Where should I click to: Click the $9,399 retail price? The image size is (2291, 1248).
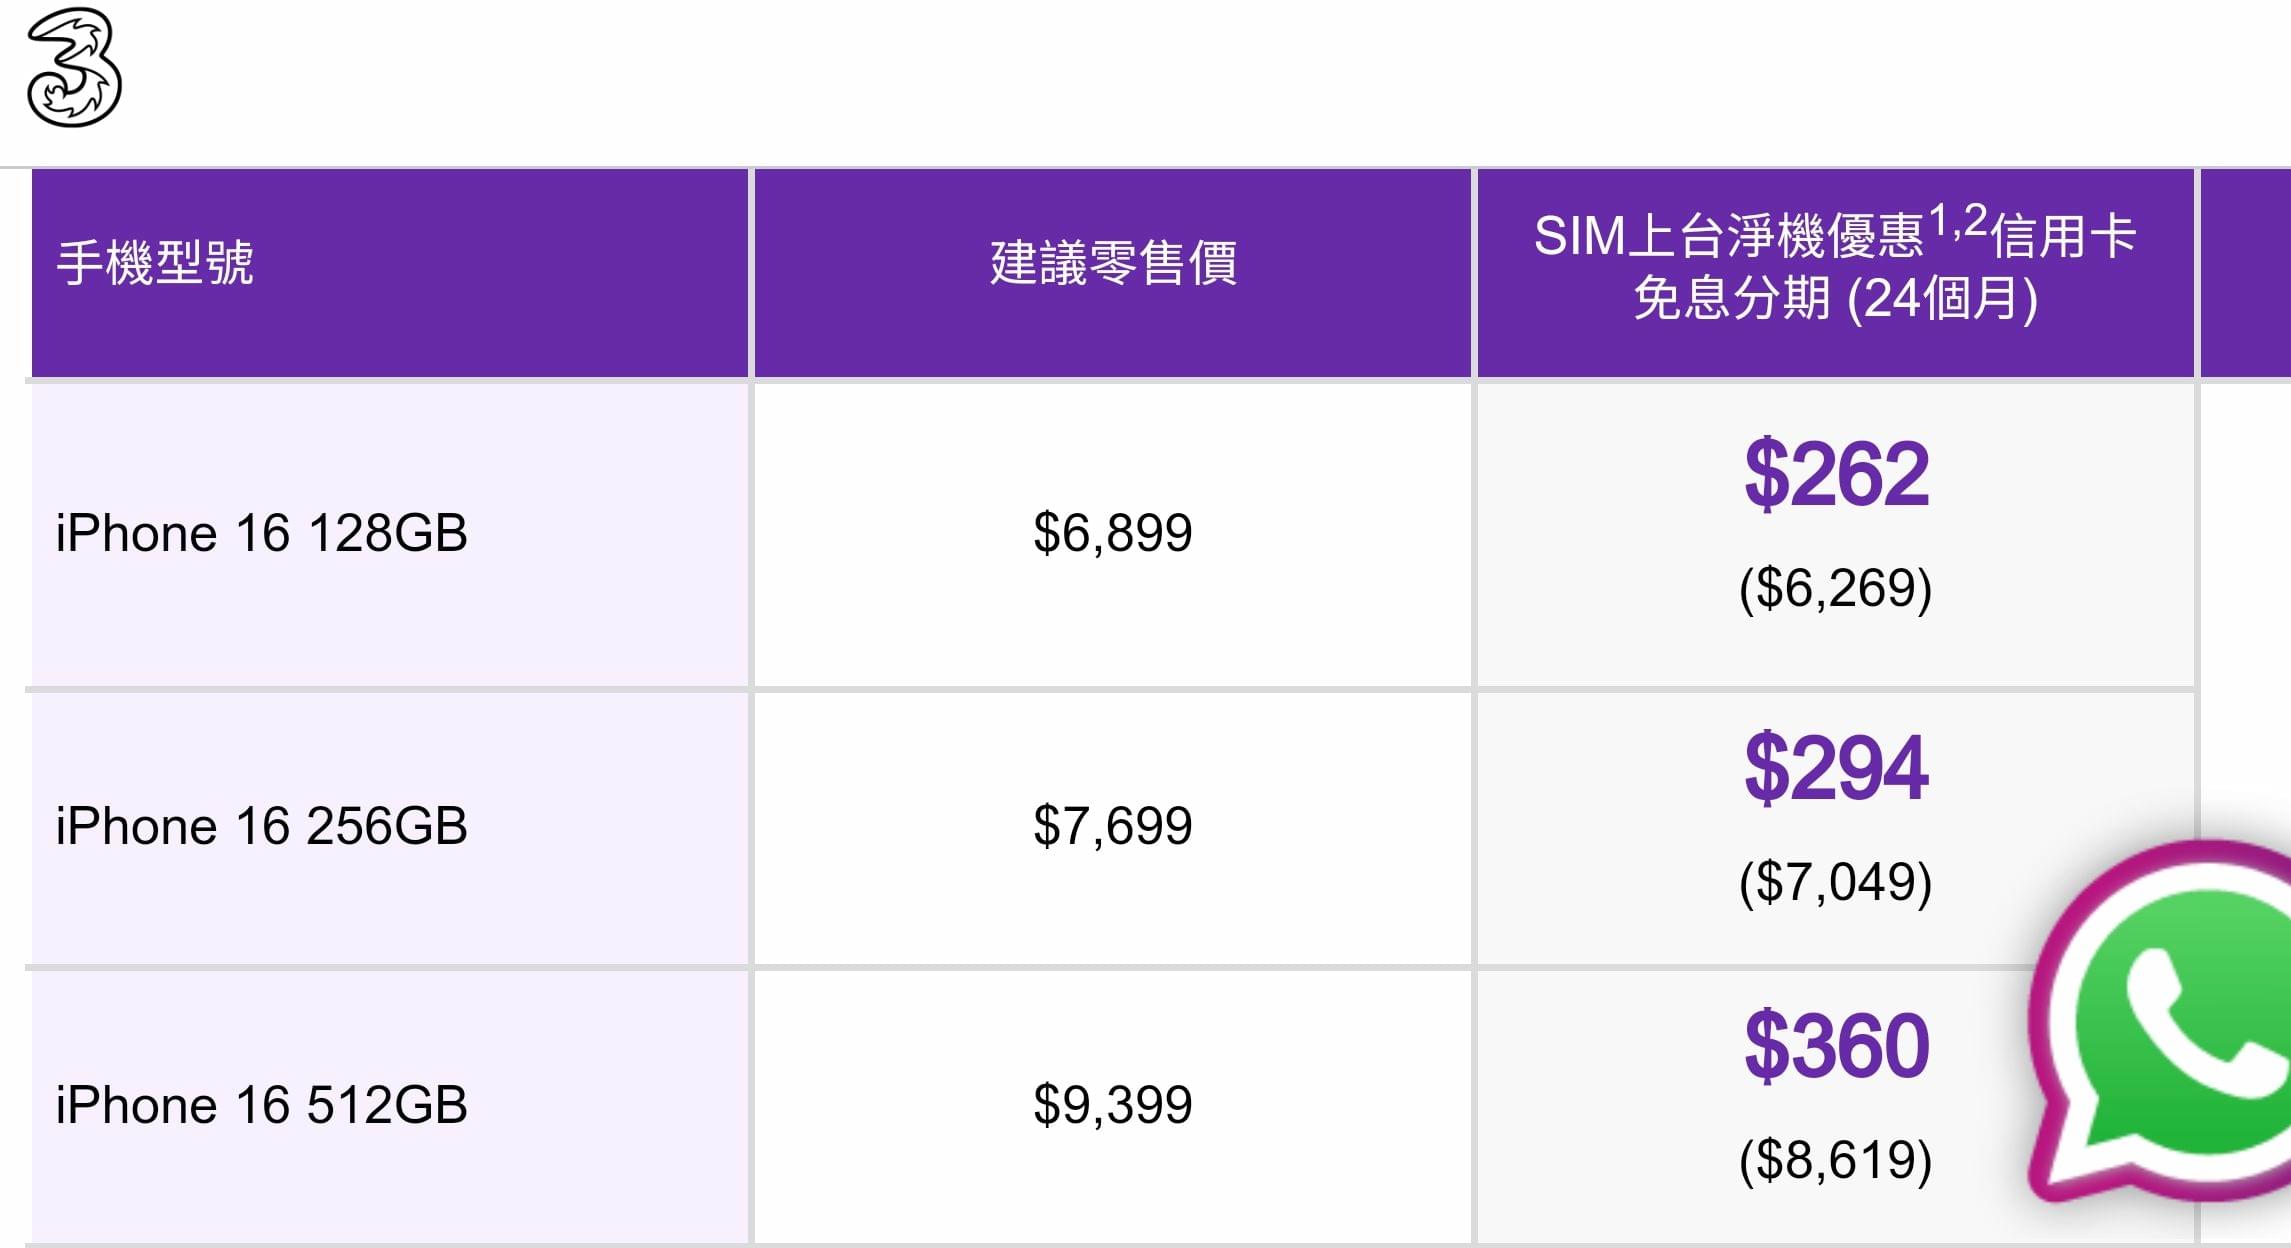1113,1105
